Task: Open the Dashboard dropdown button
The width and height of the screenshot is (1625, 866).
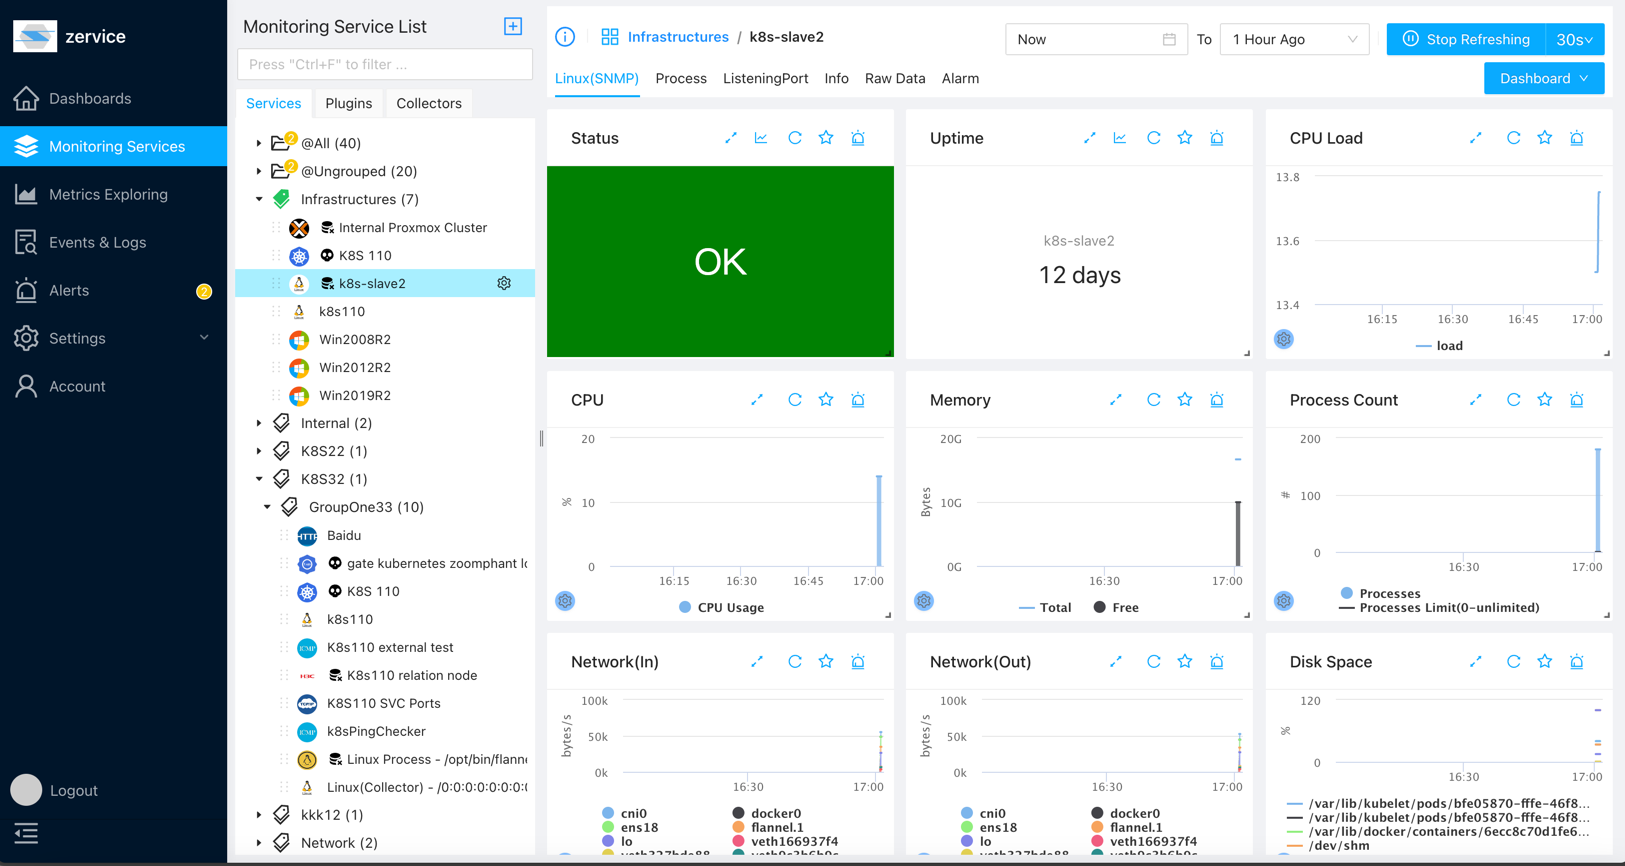Action: [1543, 78]
